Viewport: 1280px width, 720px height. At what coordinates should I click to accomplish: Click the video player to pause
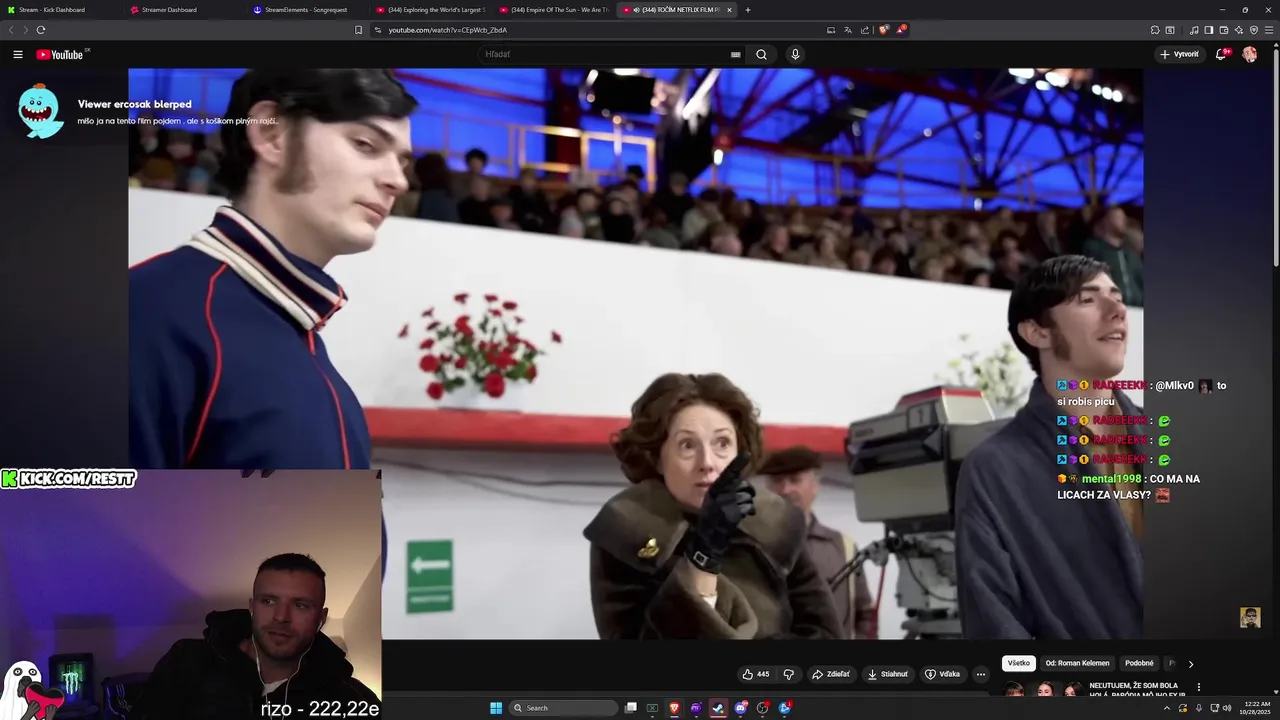point(636,353)
